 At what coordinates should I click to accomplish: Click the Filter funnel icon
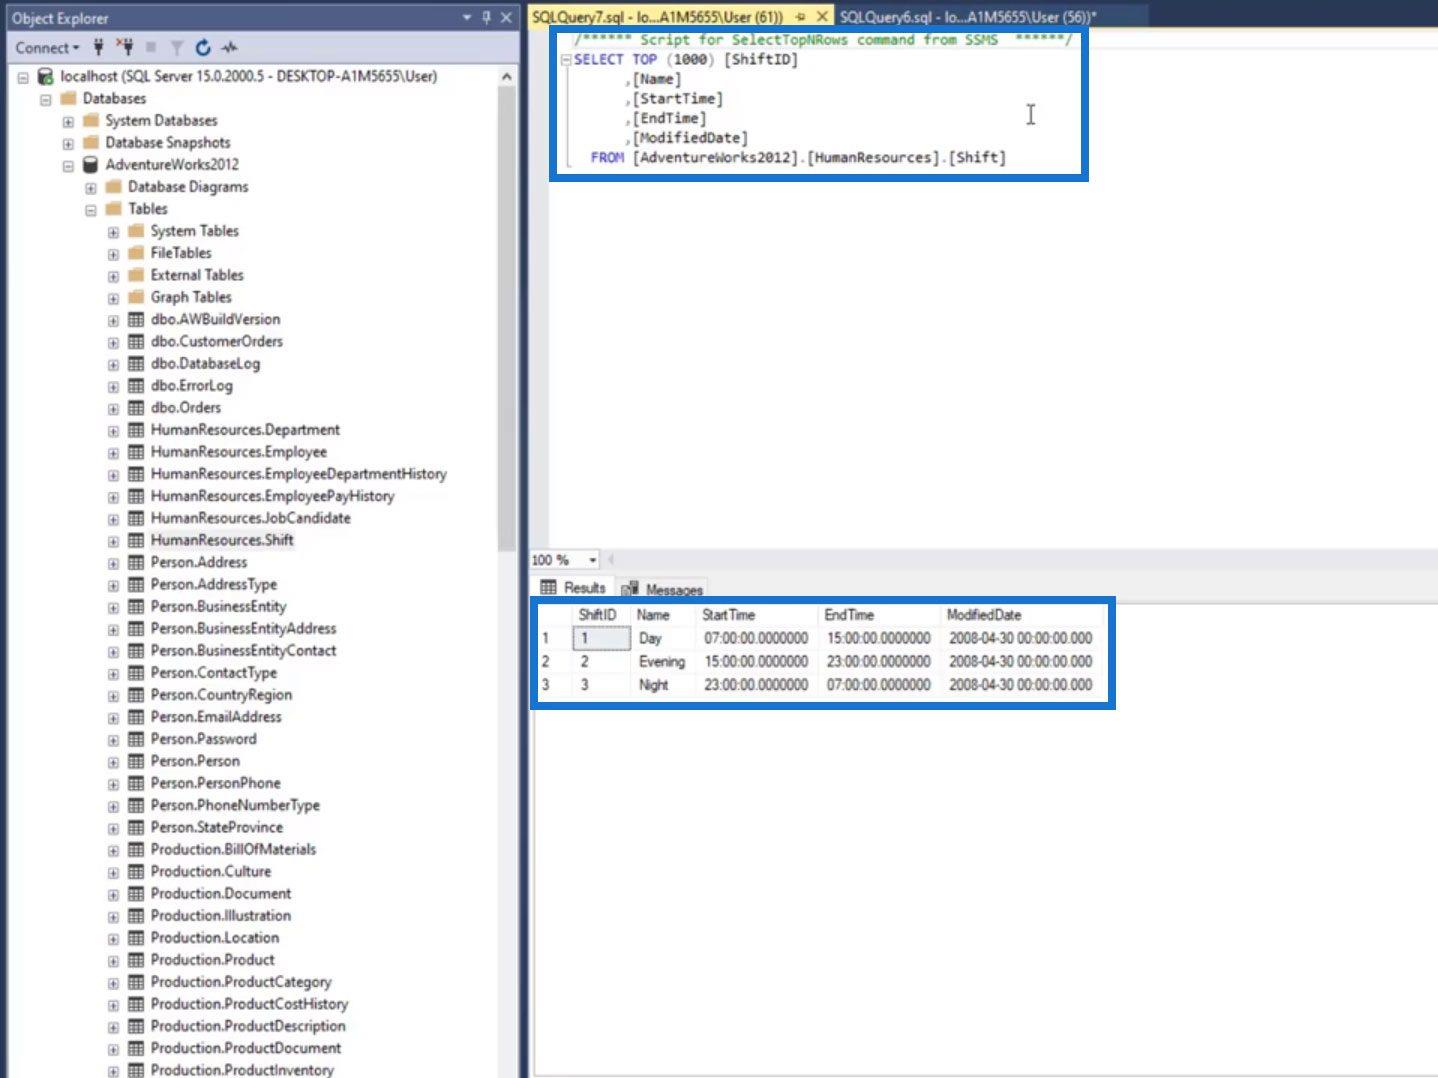point(177,47)
